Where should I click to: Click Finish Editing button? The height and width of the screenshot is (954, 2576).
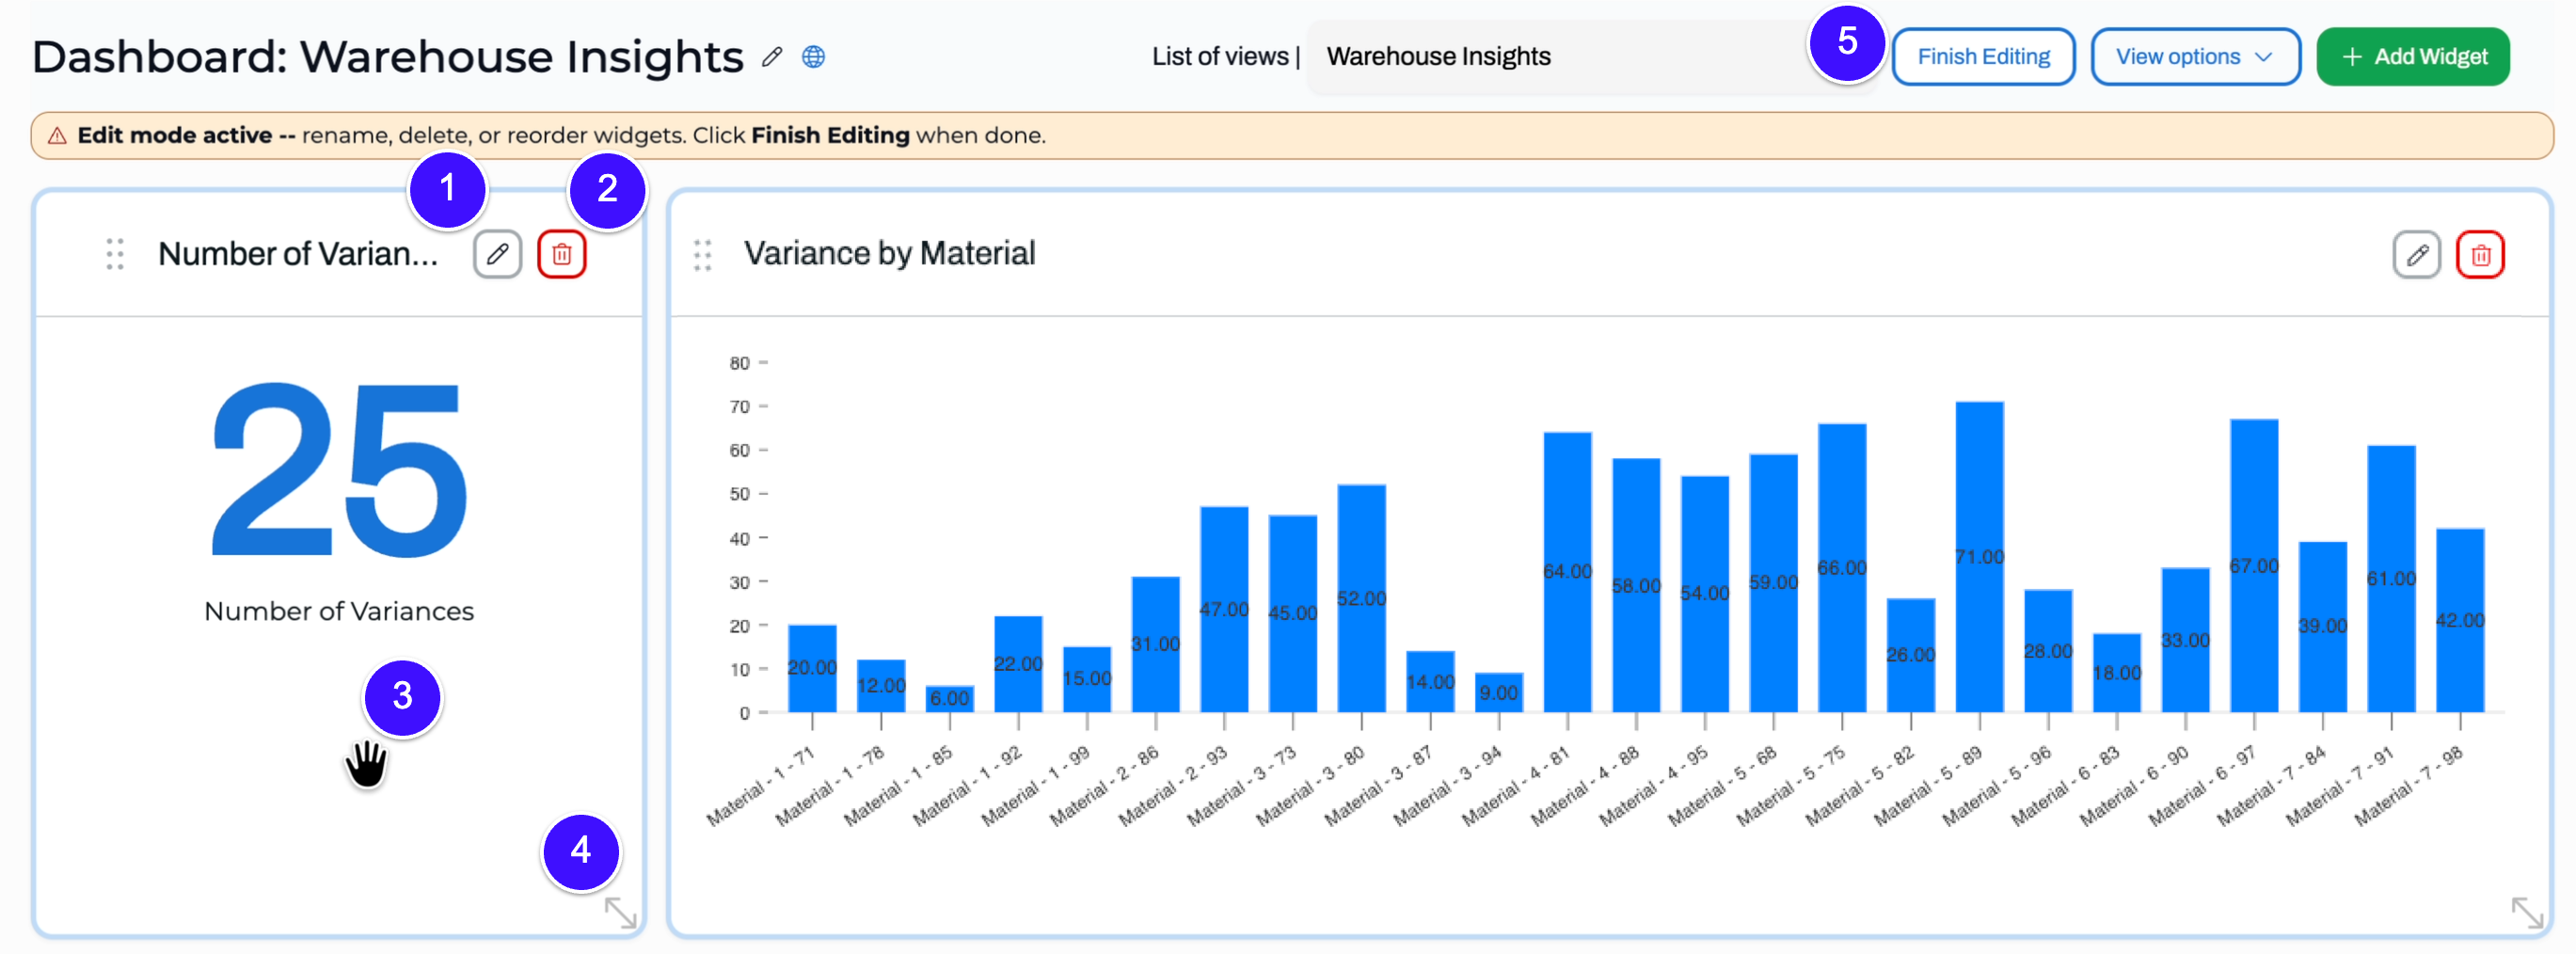tap(1983, 57)
